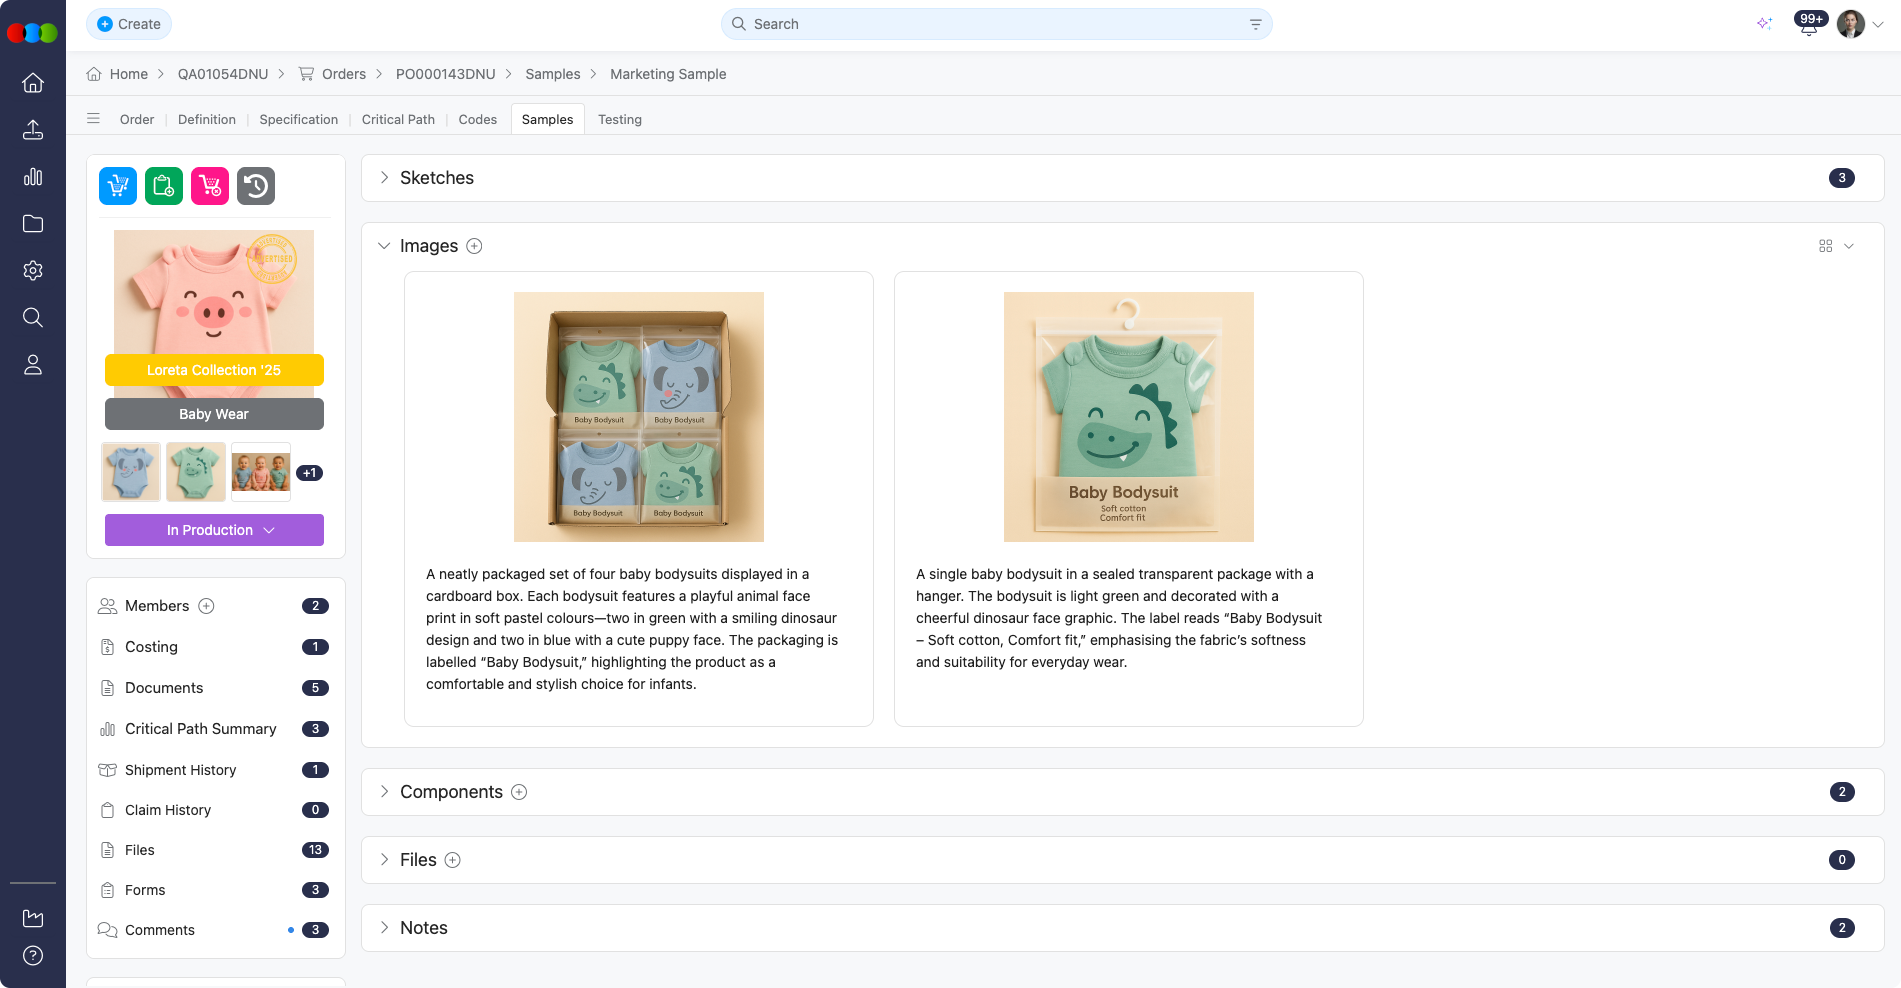Click the pink remove-from-cart action icon
This screenshot has width=1901, height=988.
pos(209,185)
